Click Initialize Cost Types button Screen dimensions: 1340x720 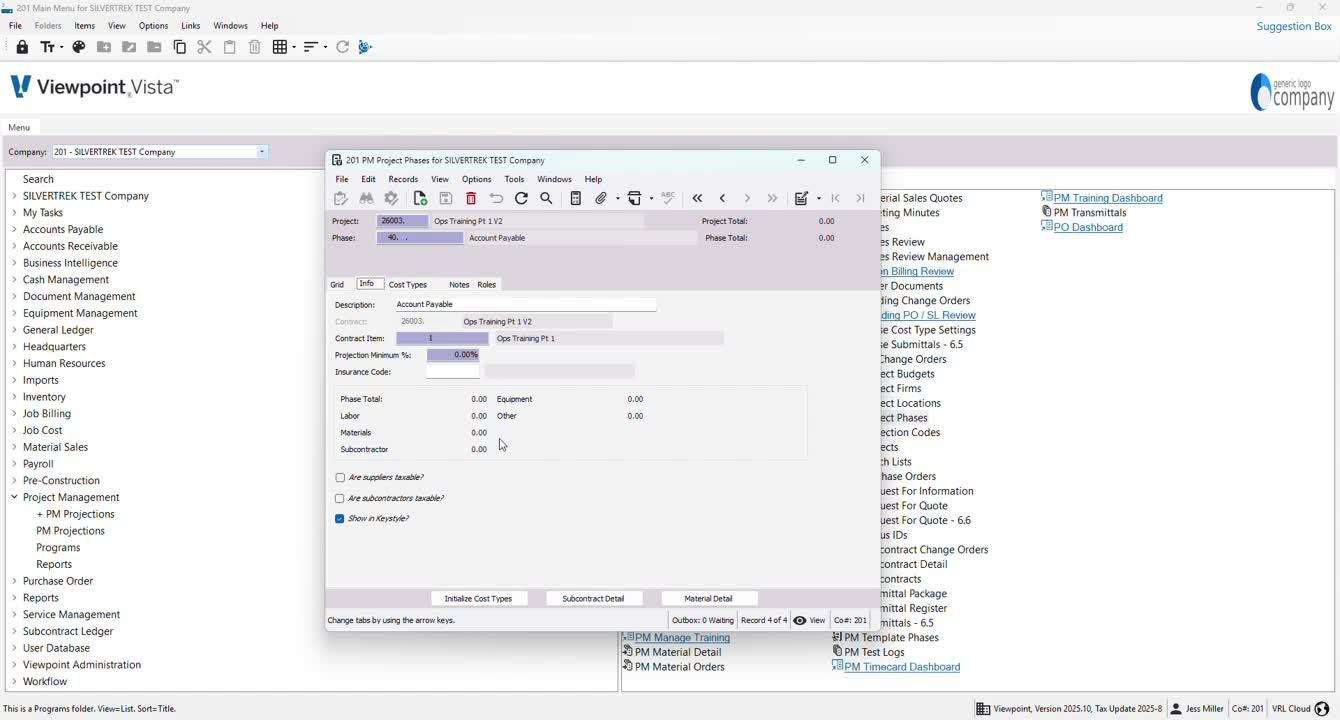(x=478, y=599)
